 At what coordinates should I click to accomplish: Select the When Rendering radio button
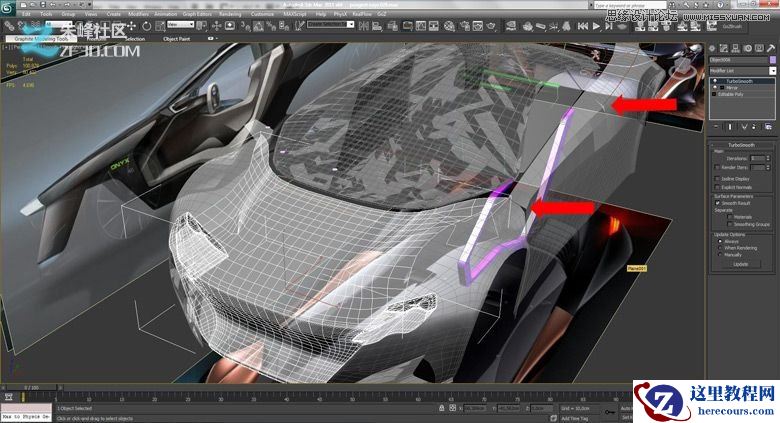(x=720, y=248)
